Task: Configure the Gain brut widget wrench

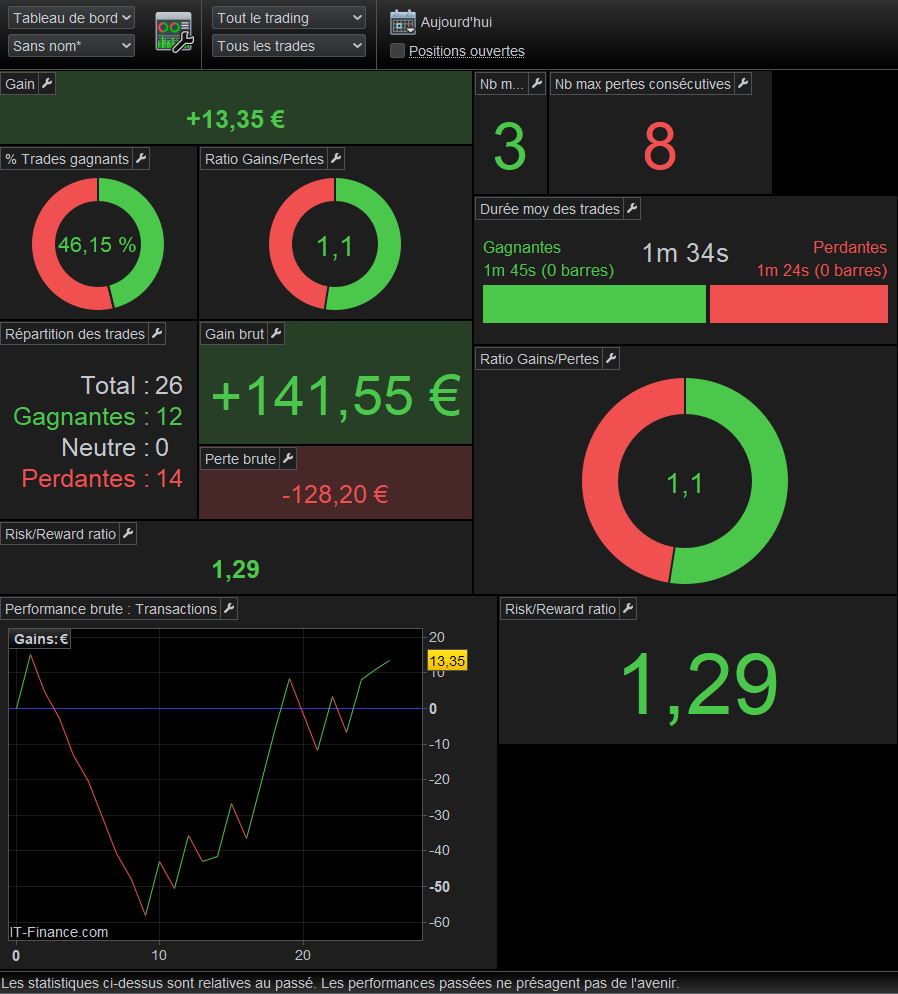Action: pos(276,333)
